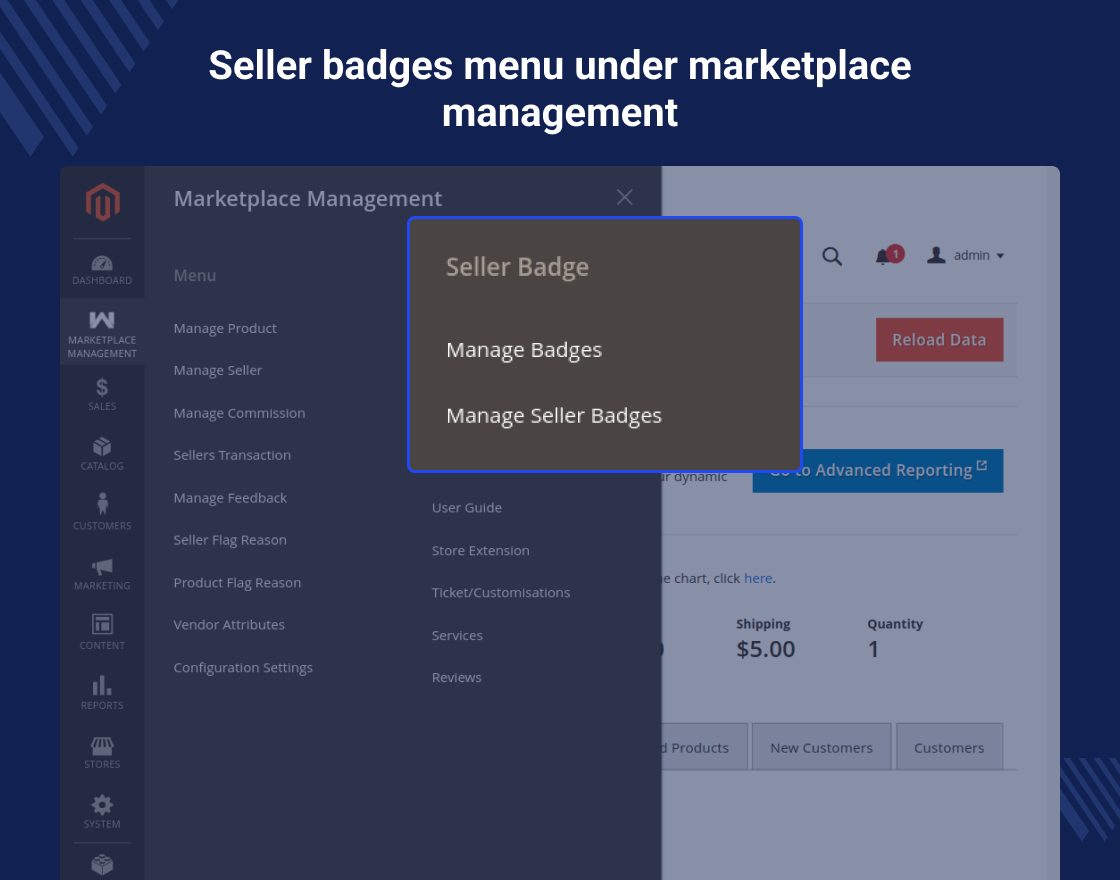Go to Advanced Reporting button
Screen dimensions: 1120x880
pos(878,471)
